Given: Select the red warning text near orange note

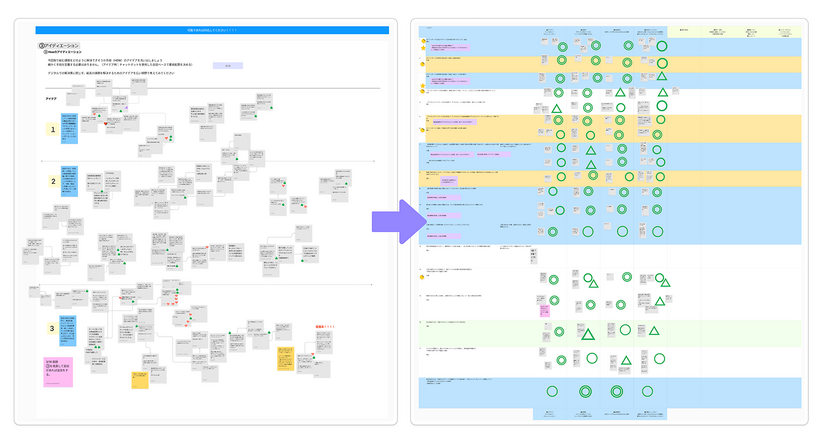Looking at the screenshot, I should [325, 328].
